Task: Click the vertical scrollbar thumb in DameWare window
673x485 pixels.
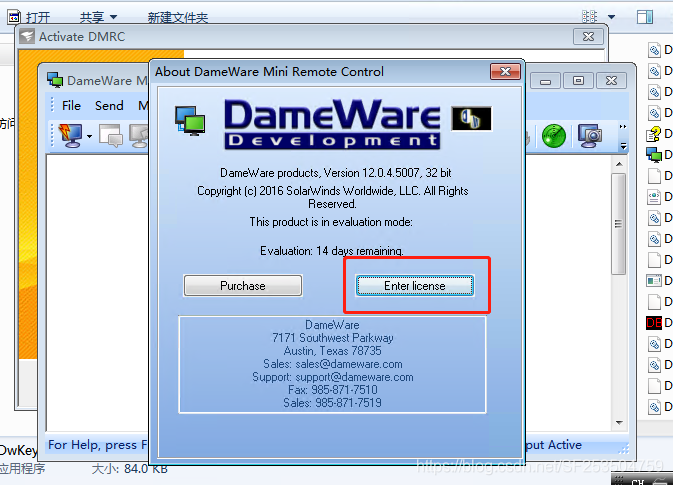Action: pos(618,224)
